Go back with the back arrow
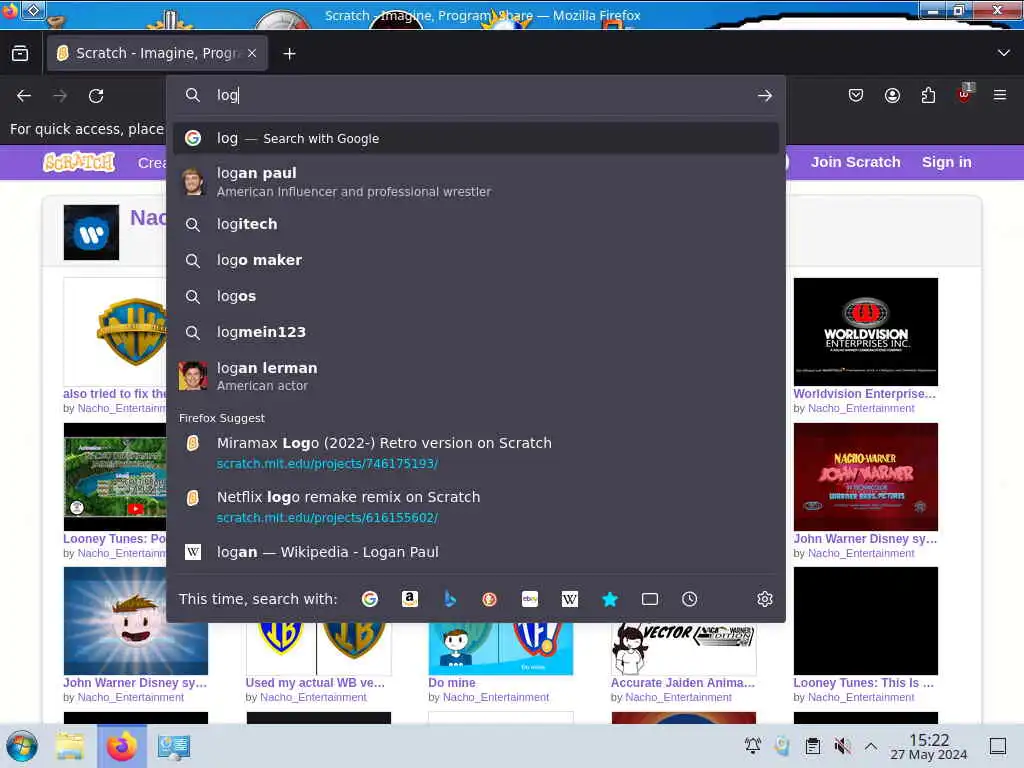Image resolution: width=1024 pixels, height=768 pixels. (x=24, y=96)
